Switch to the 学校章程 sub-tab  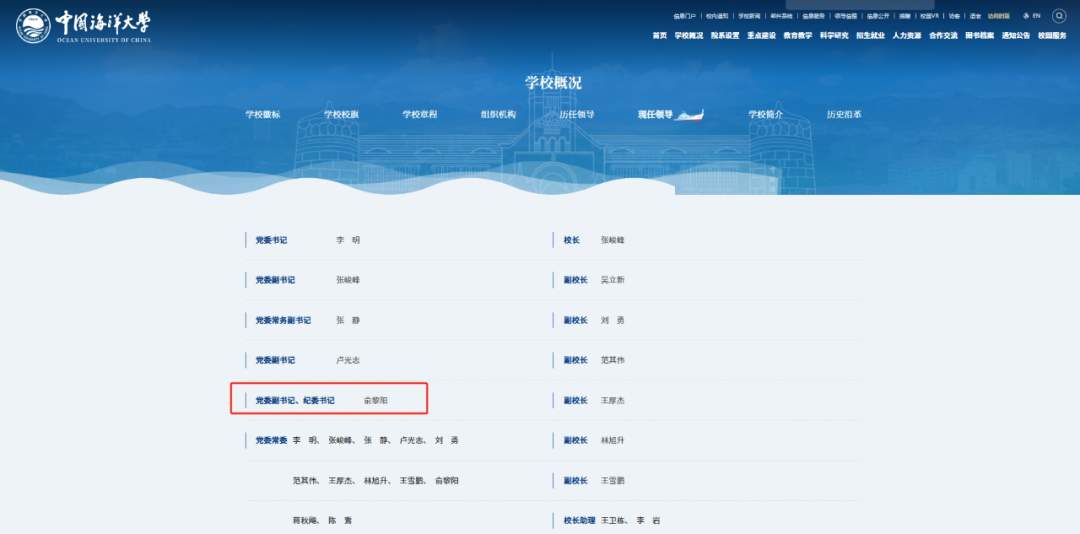point(420,114)
